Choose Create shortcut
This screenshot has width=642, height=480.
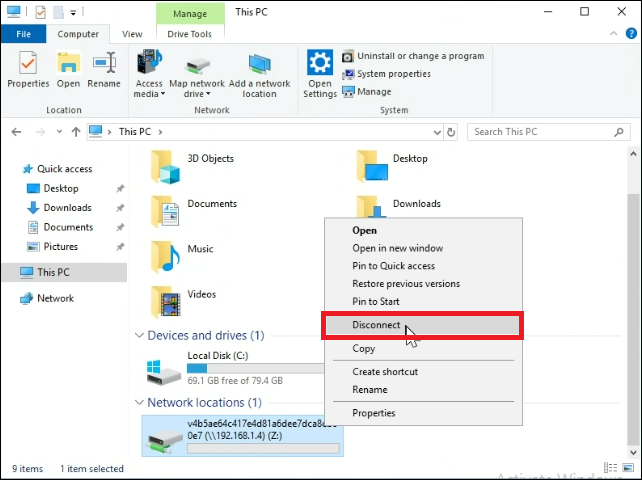point(423,372)
